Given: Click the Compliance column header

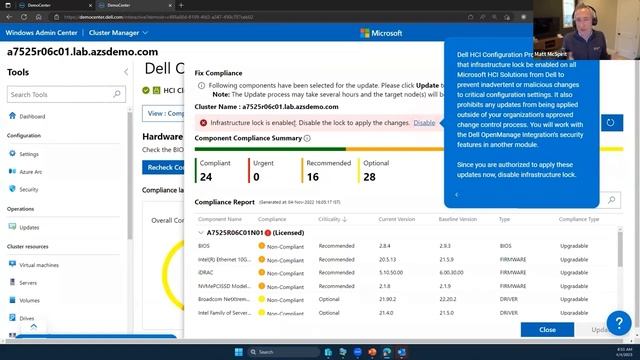Looking at the screenshot, I should (272, 219).
